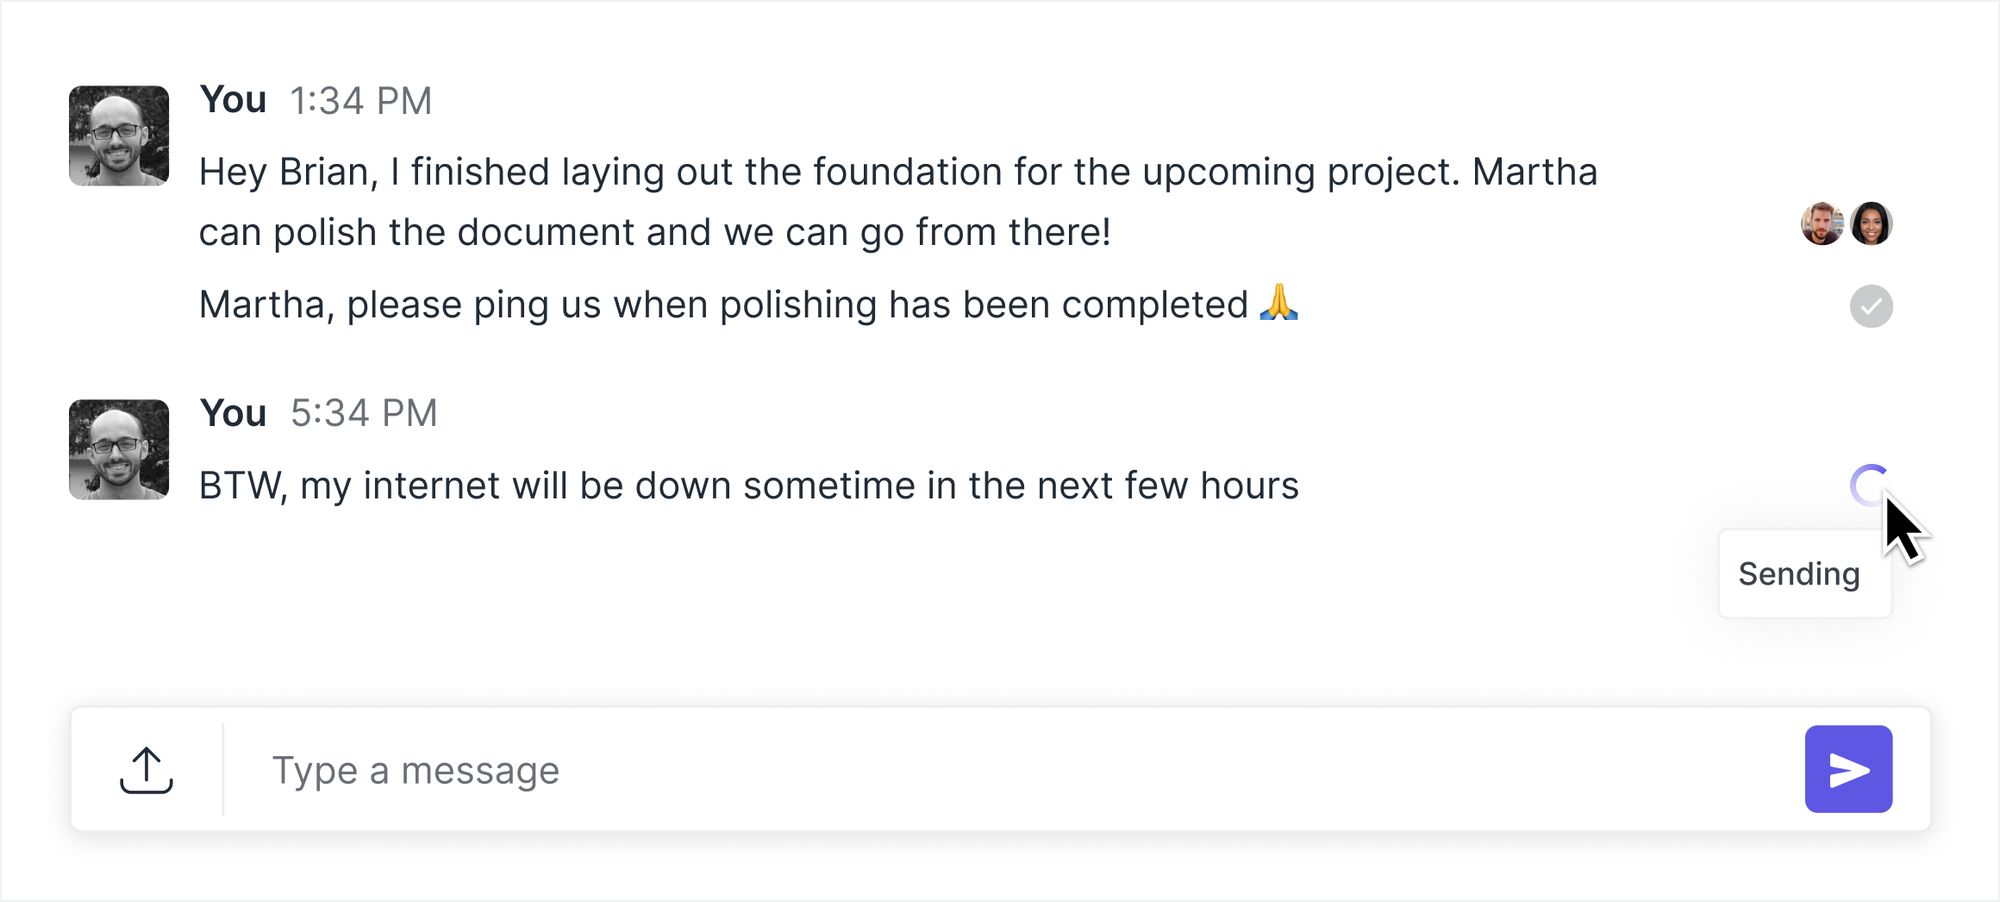The image size is (2000, 902).
Task: Select the "Martha, please ping us" message
Action: (748, 304)
